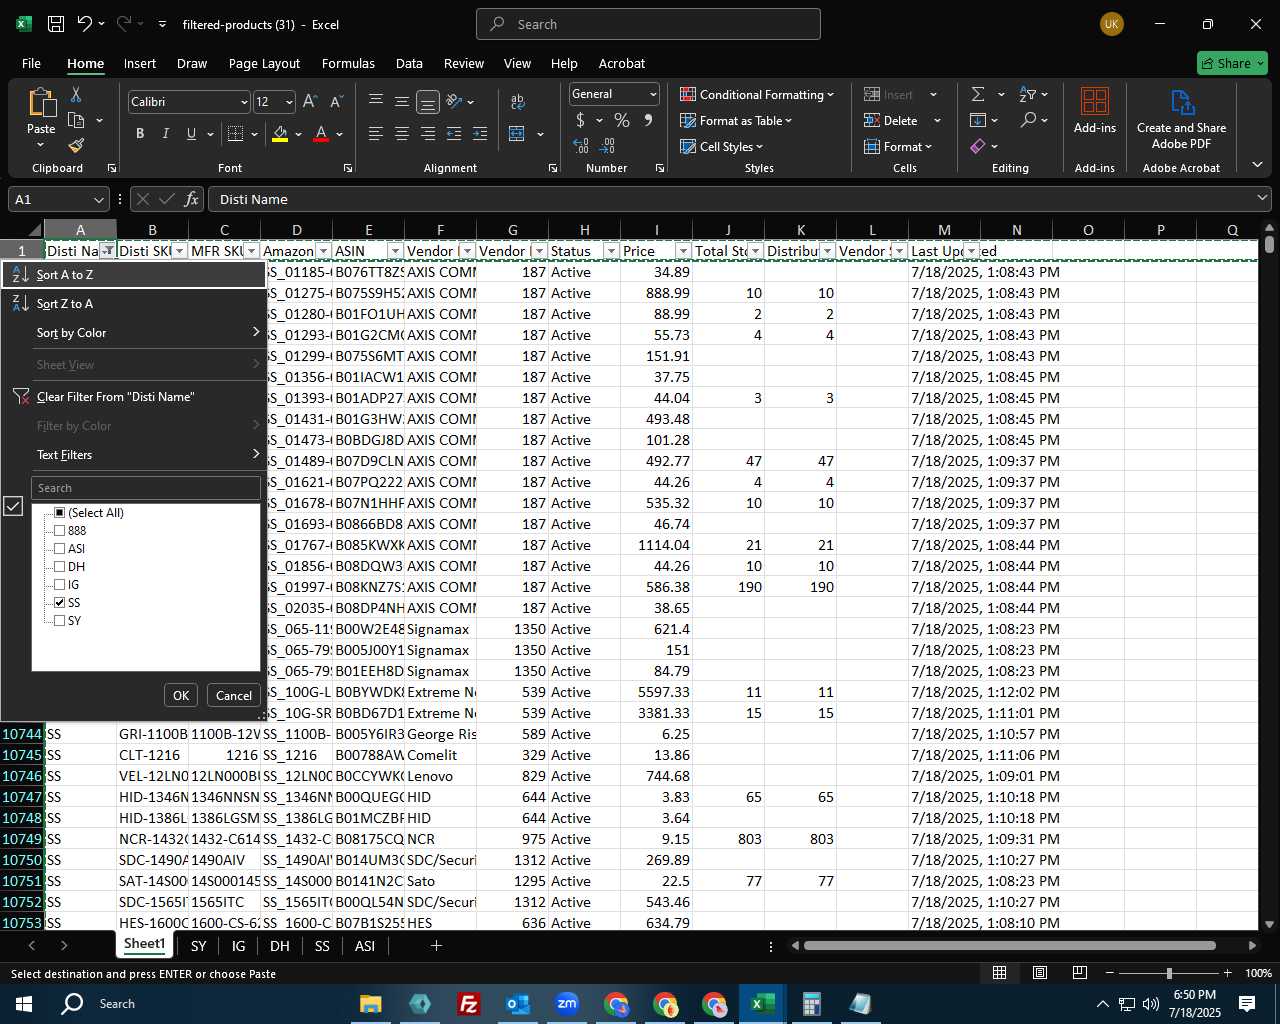Viewport: 1280px width, 1024px height.
Task: Increase font size with larger A icon
Action: point(310,101)
